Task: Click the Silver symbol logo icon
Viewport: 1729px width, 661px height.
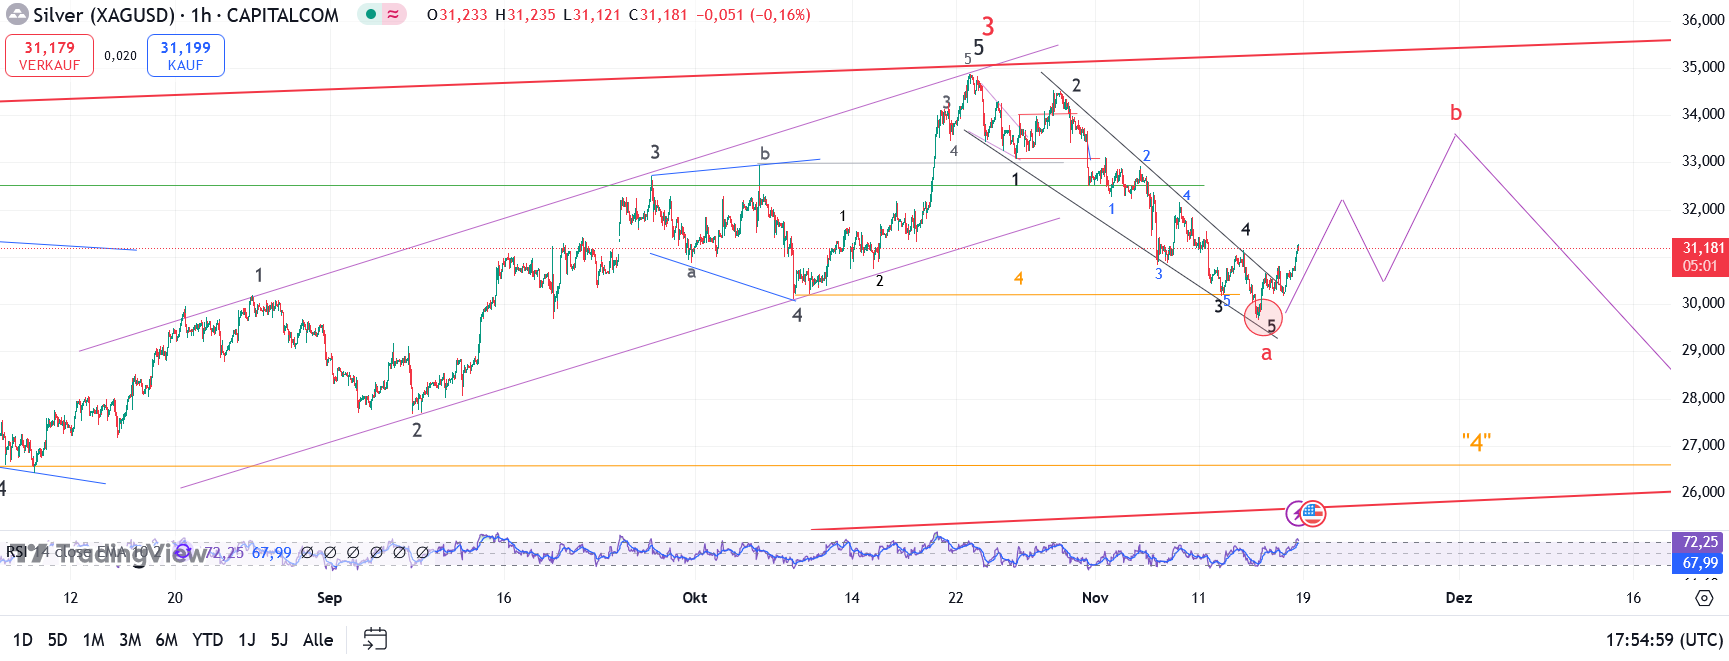Action: pos(17,15)
